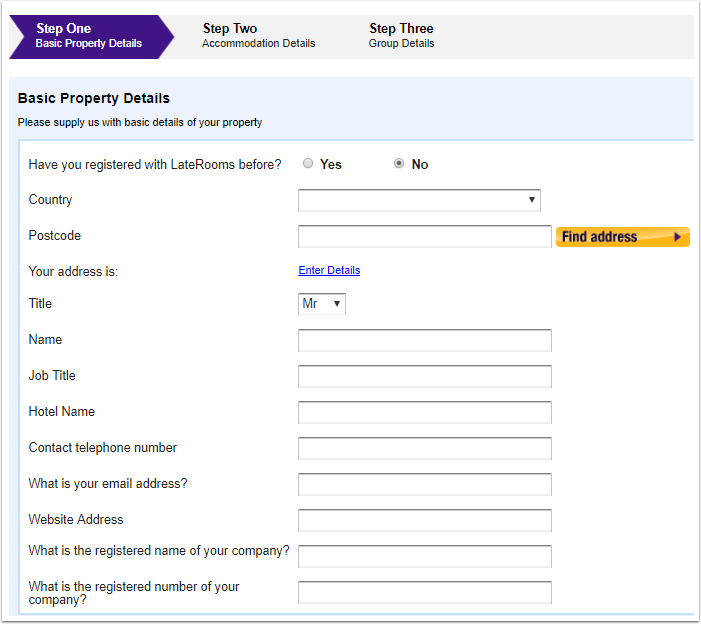Focus the Website Address input field
This screenshot has height=624, width=701.
tap(425, 520)
